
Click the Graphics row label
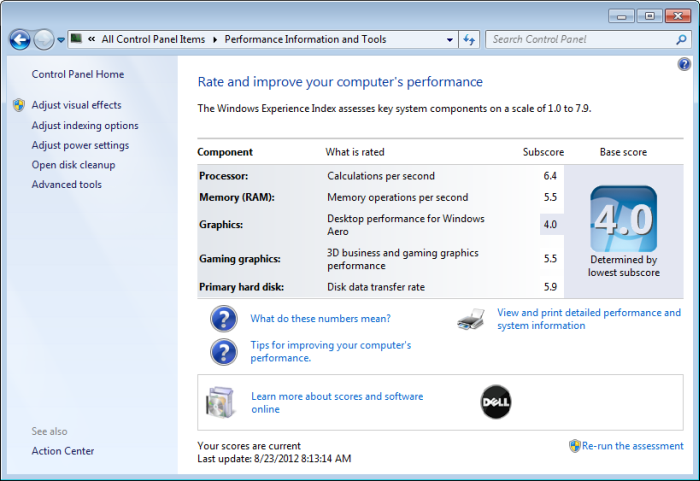[x=221, y=225]
